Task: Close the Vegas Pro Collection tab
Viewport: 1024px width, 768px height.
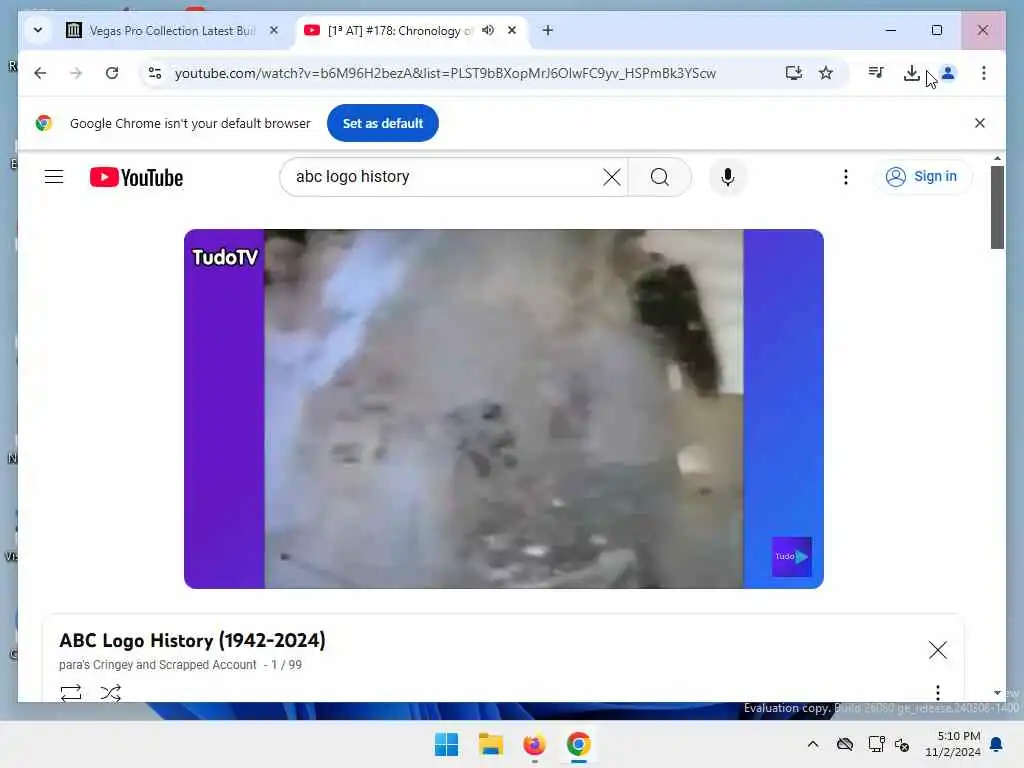Action: pyautogui.click(x=274, y=30)
